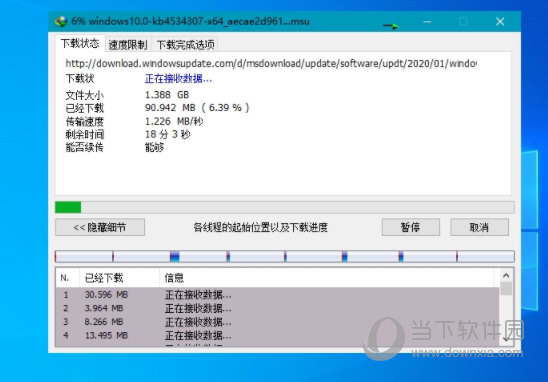
Task: Select thread row 4 with 13.495 MB
Action: pos(277,336)
